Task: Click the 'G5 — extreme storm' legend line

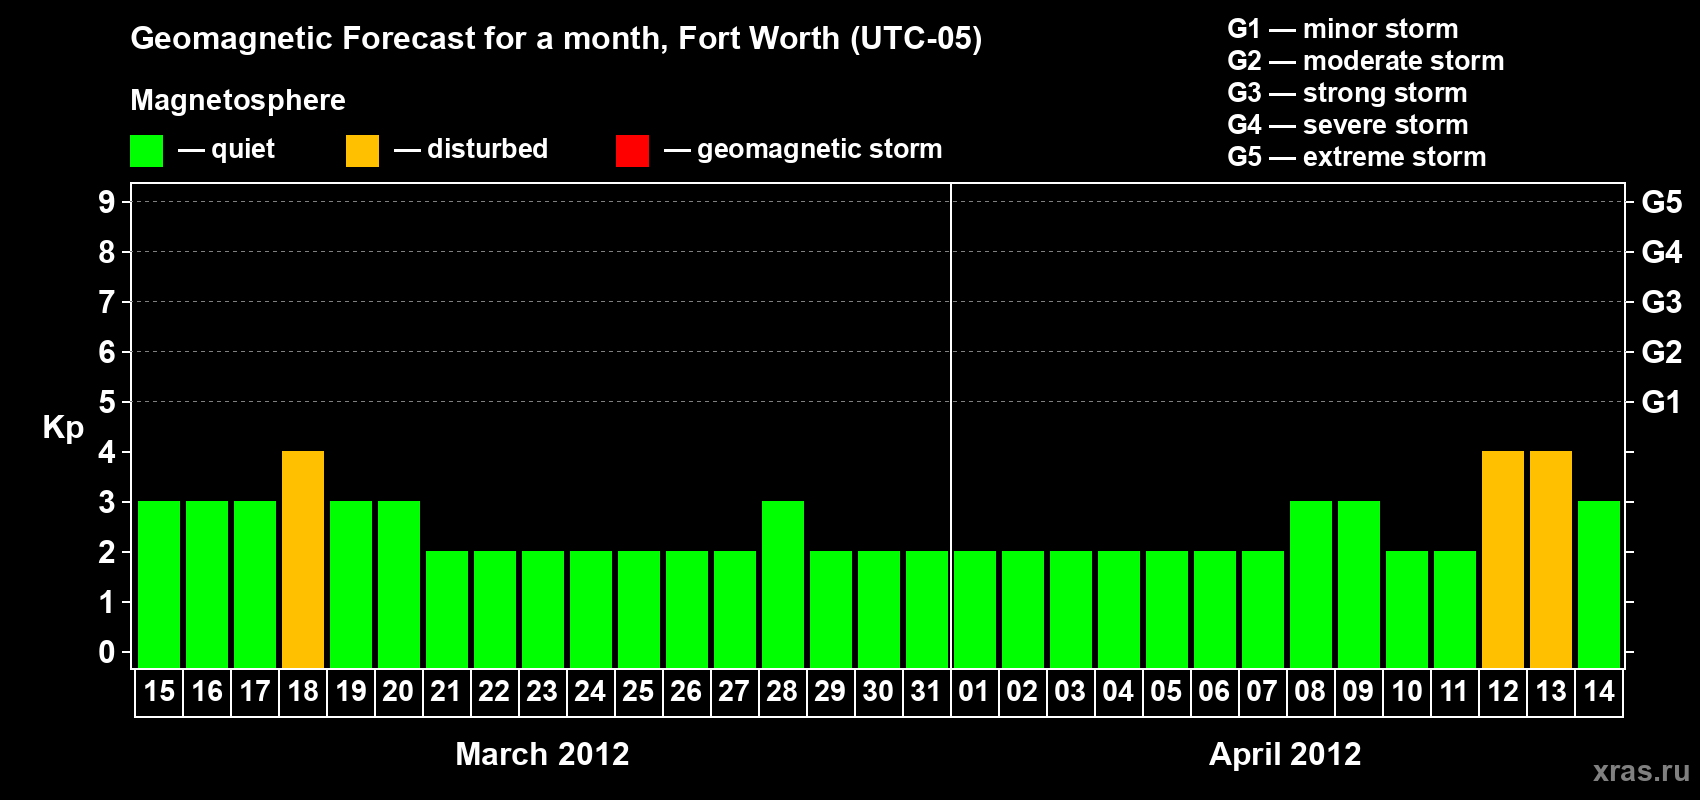Action: (1357, 157)
